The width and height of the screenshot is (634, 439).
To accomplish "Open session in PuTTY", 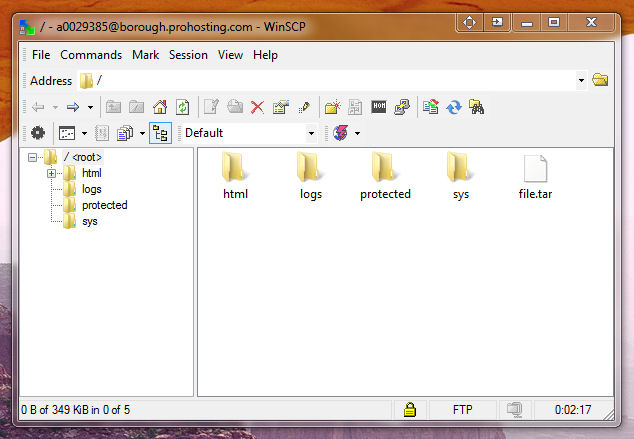I will click(402, 107).
